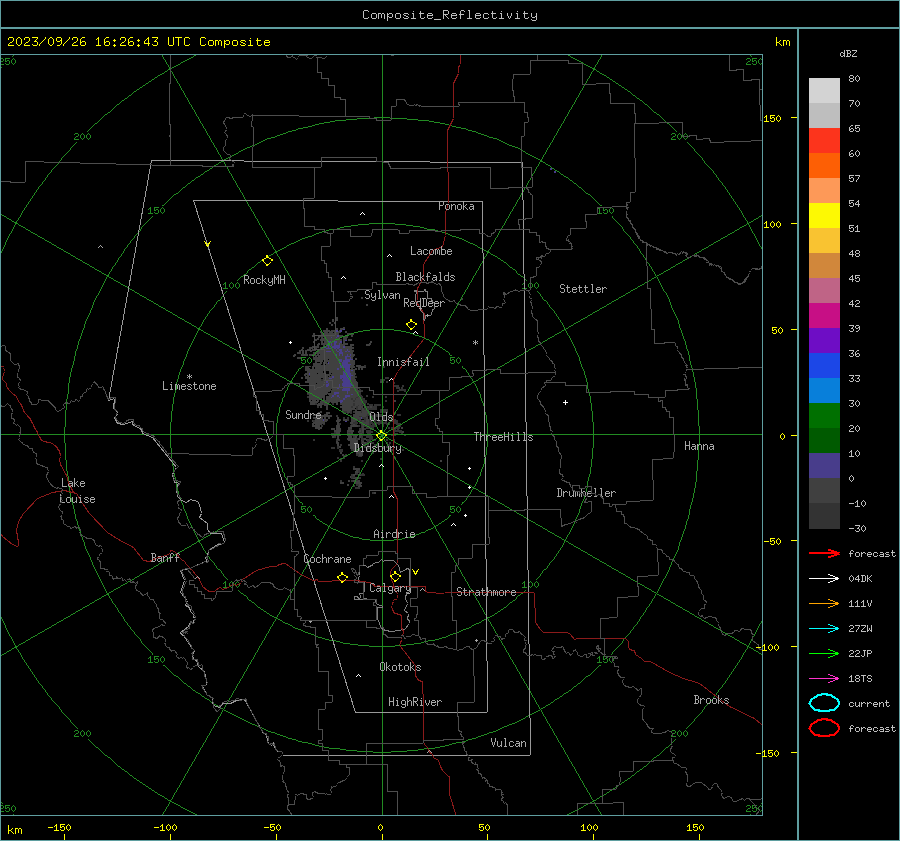
Task: Select the RockyMH label
Action: coord(264,280)
